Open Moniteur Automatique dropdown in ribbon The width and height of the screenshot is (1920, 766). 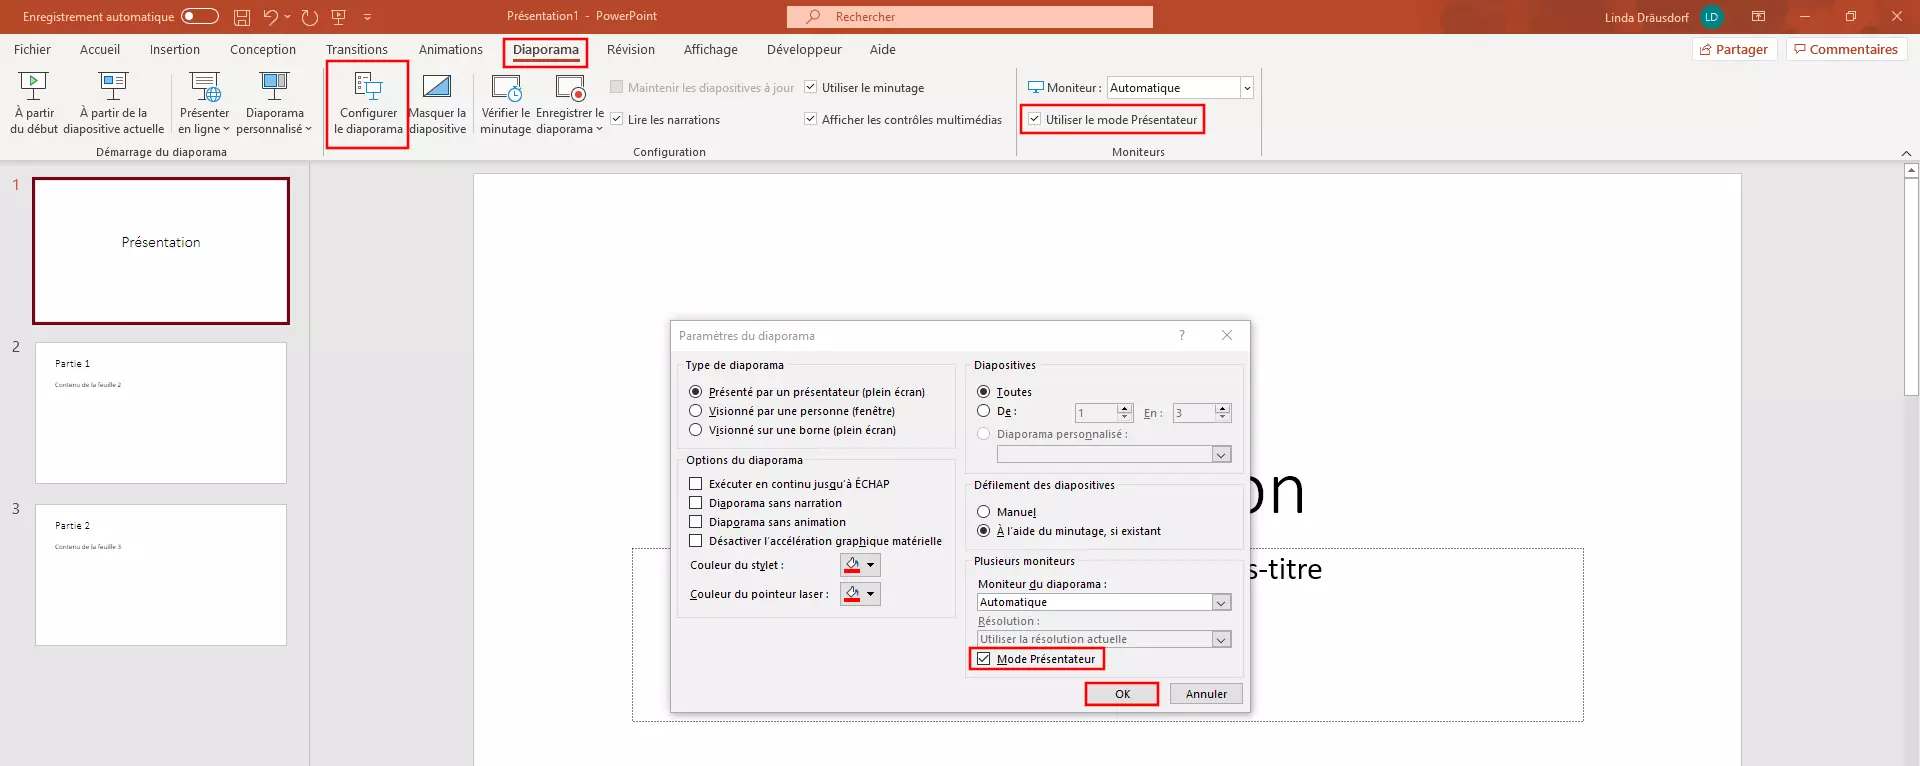tap(1246, 88)
